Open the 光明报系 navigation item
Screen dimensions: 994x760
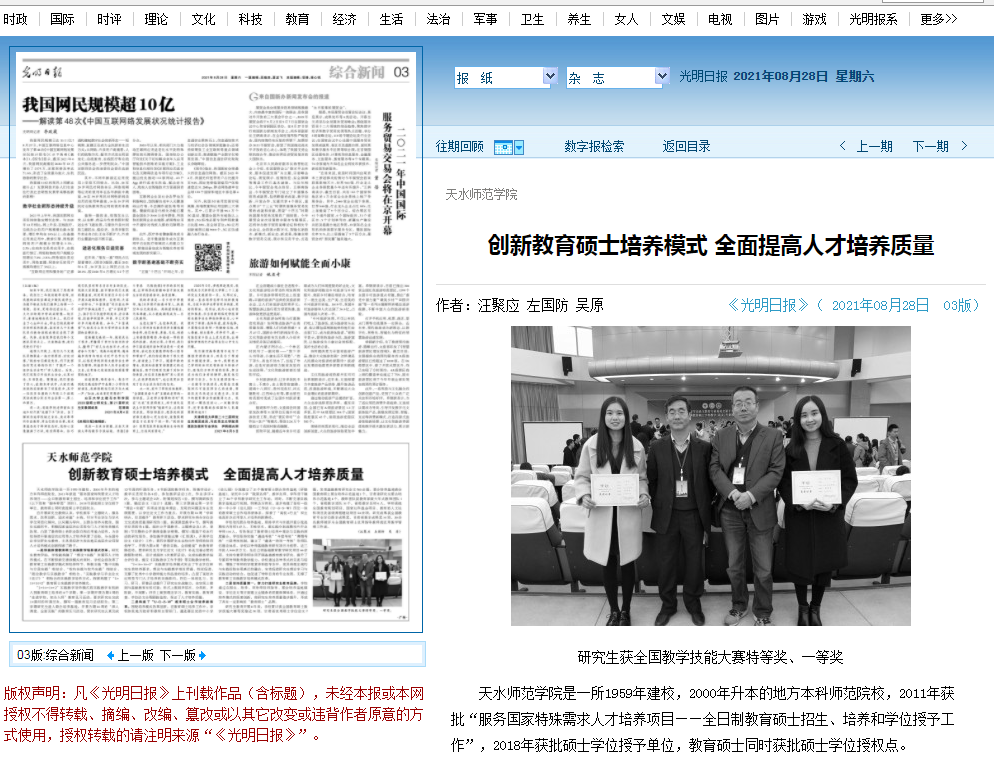873,19
